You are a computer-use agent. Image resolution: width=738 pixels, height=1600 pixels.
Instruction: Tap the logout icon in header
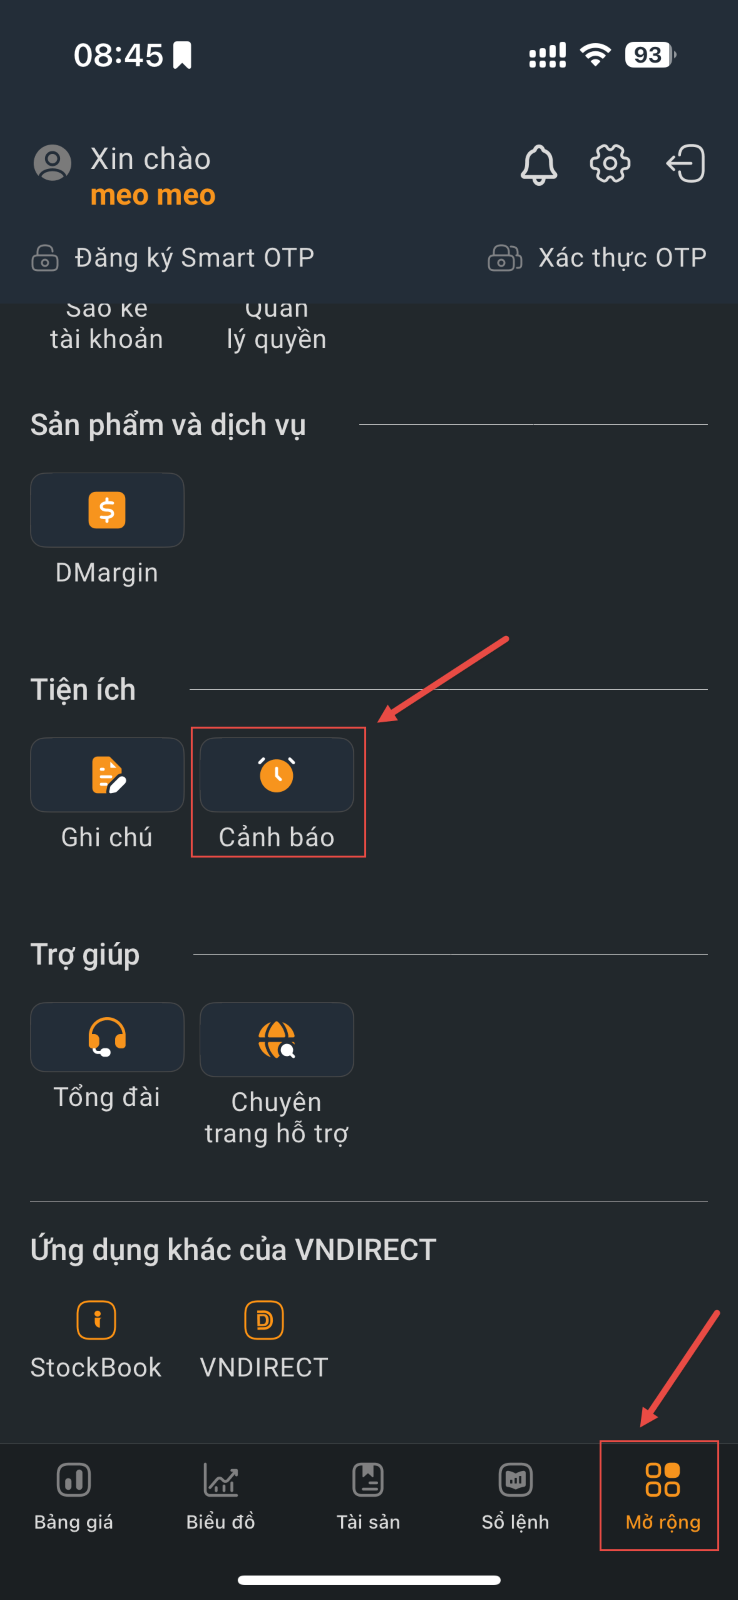(686, 163)
